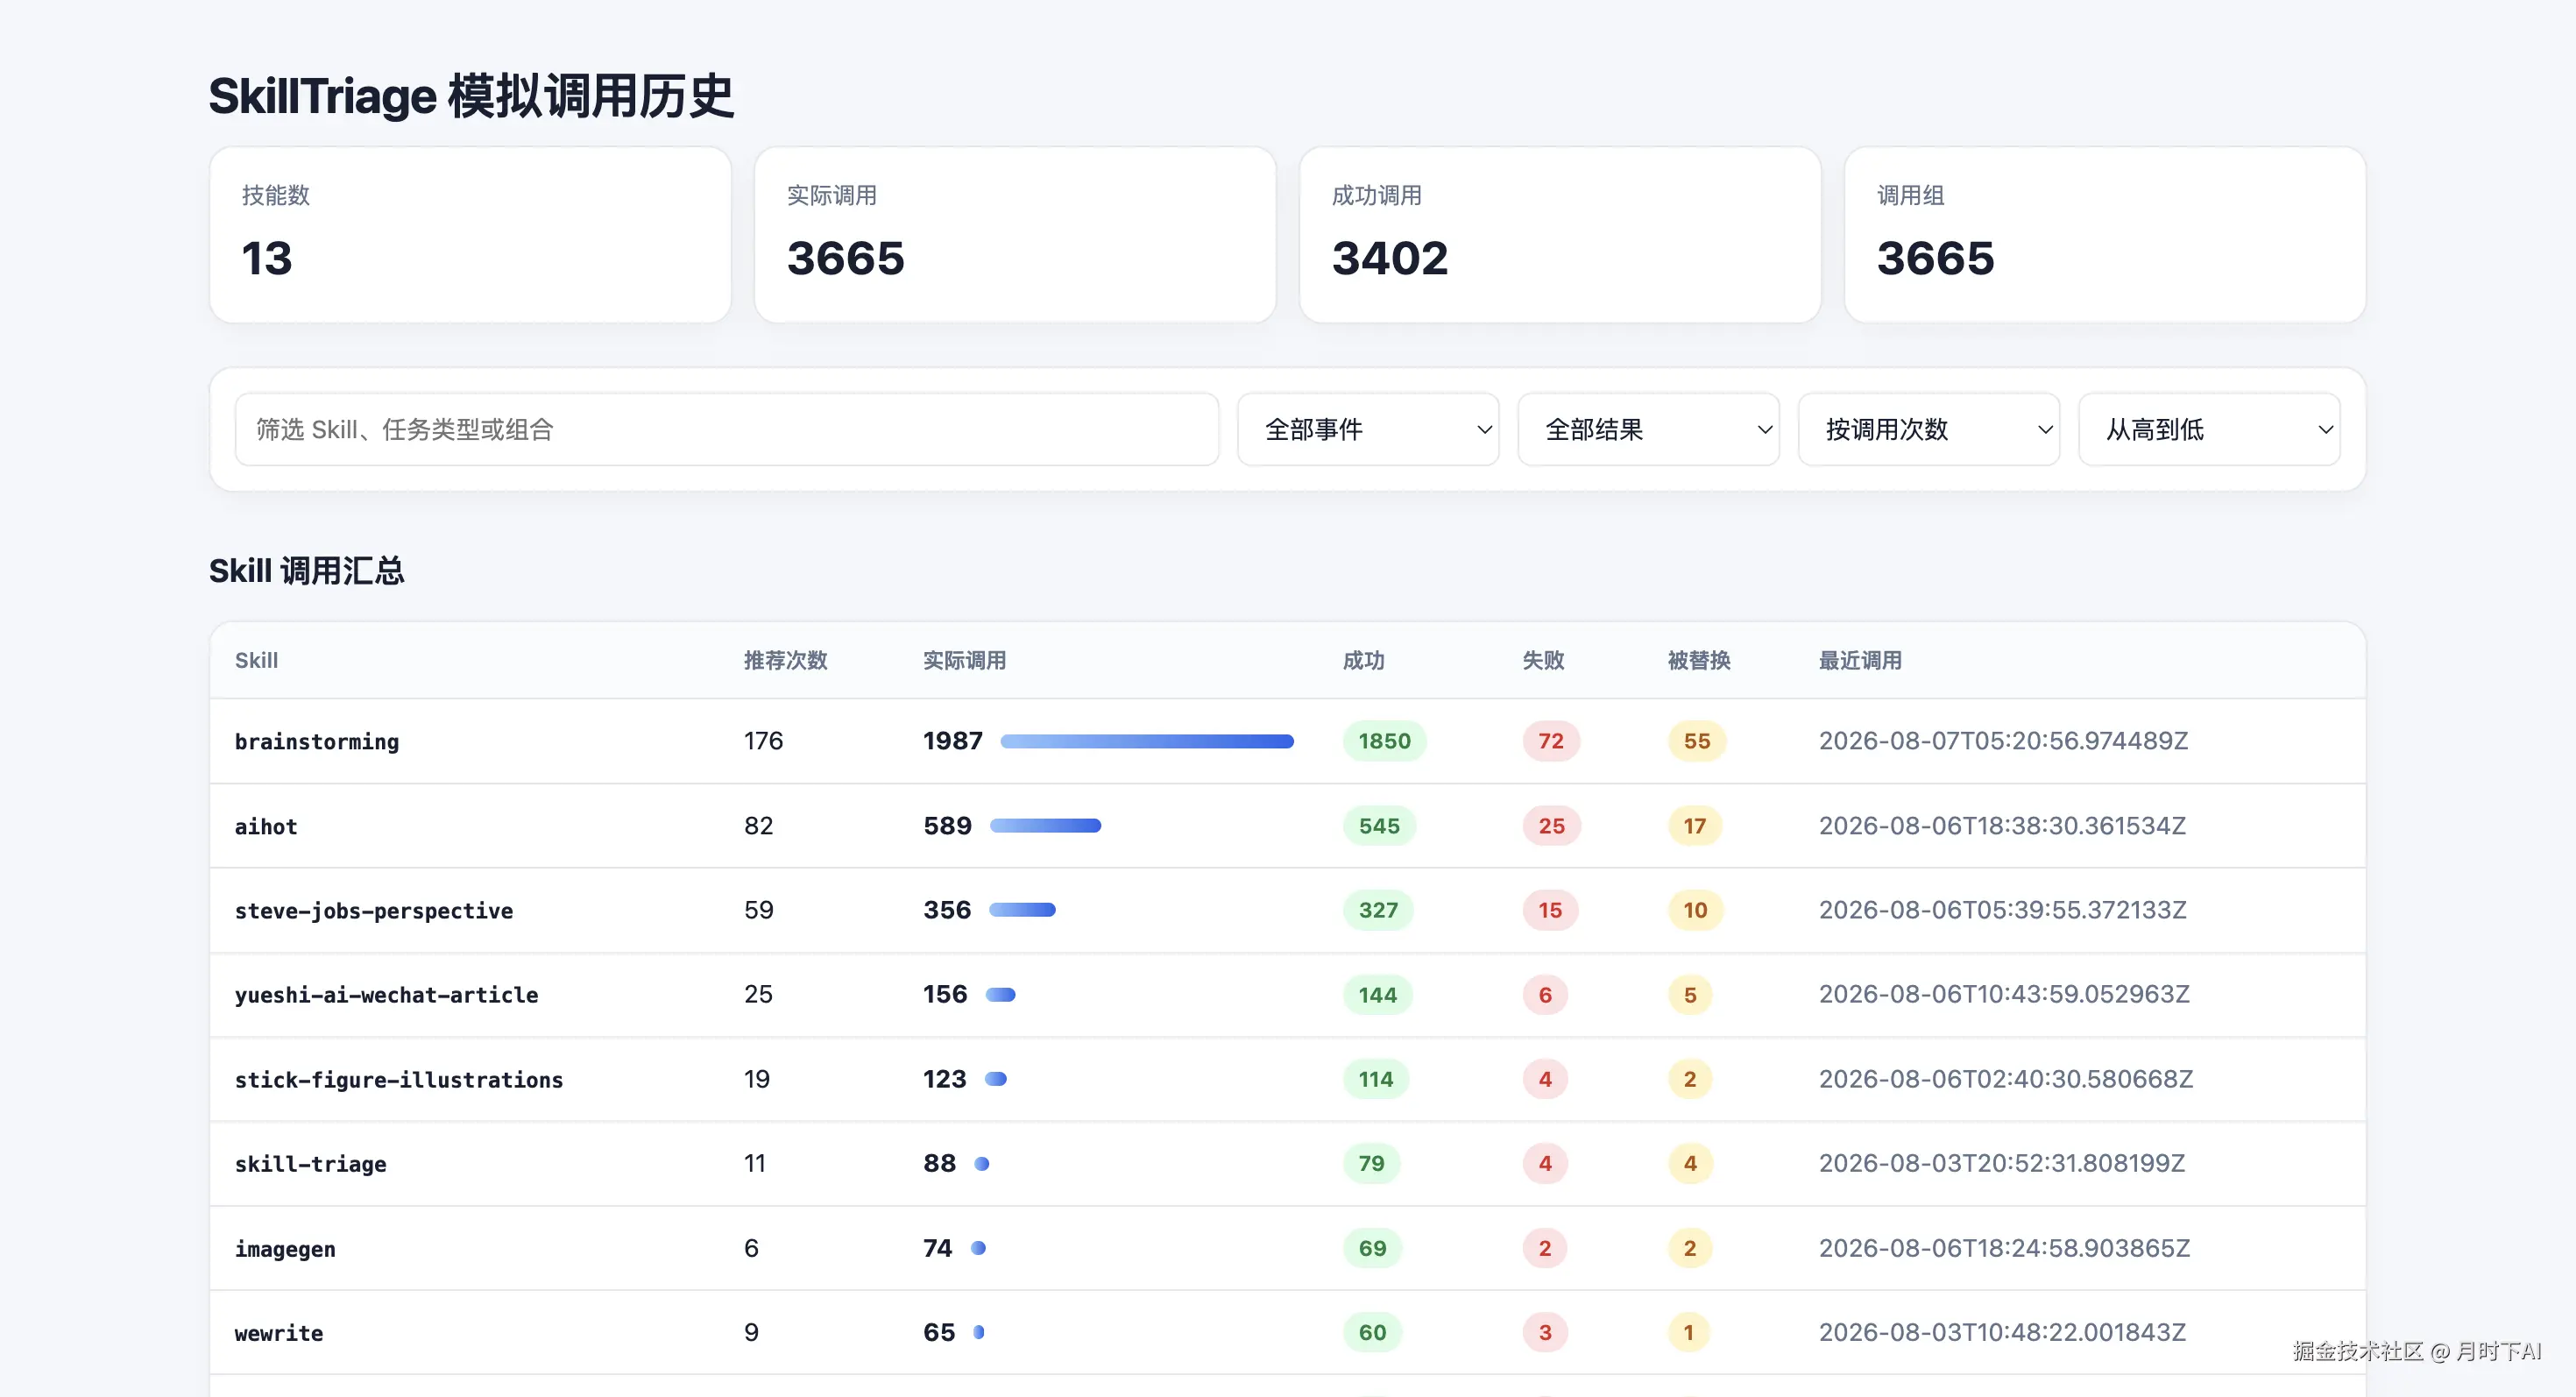Click the timestamp 2026-08-06T18:38:30.361534Z

(2002, 826)
